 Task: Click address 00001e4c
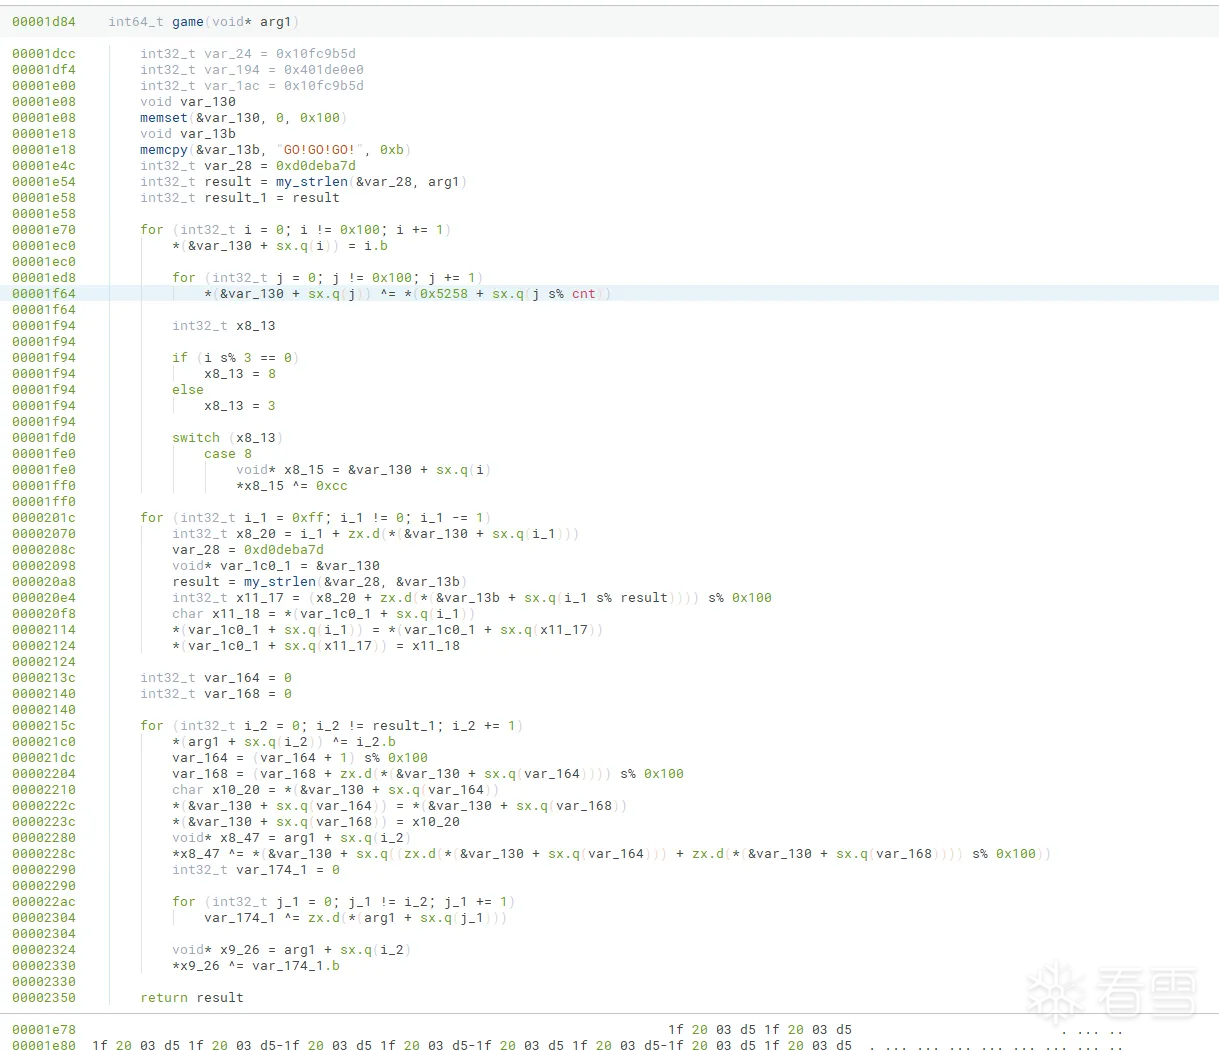(x=43, y=166)
